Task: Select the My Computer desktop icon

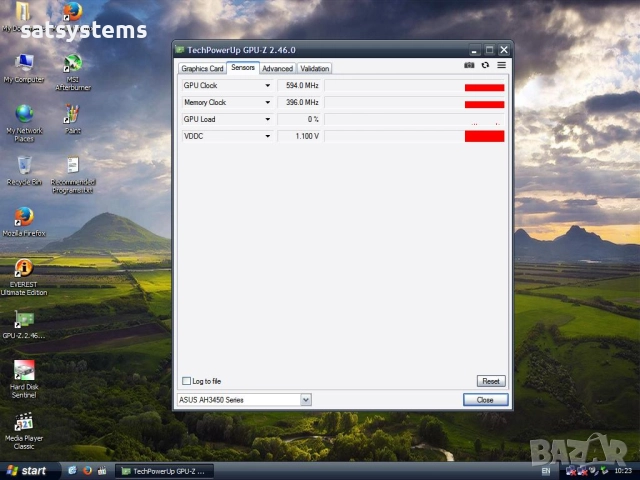Action: [24, 68]
